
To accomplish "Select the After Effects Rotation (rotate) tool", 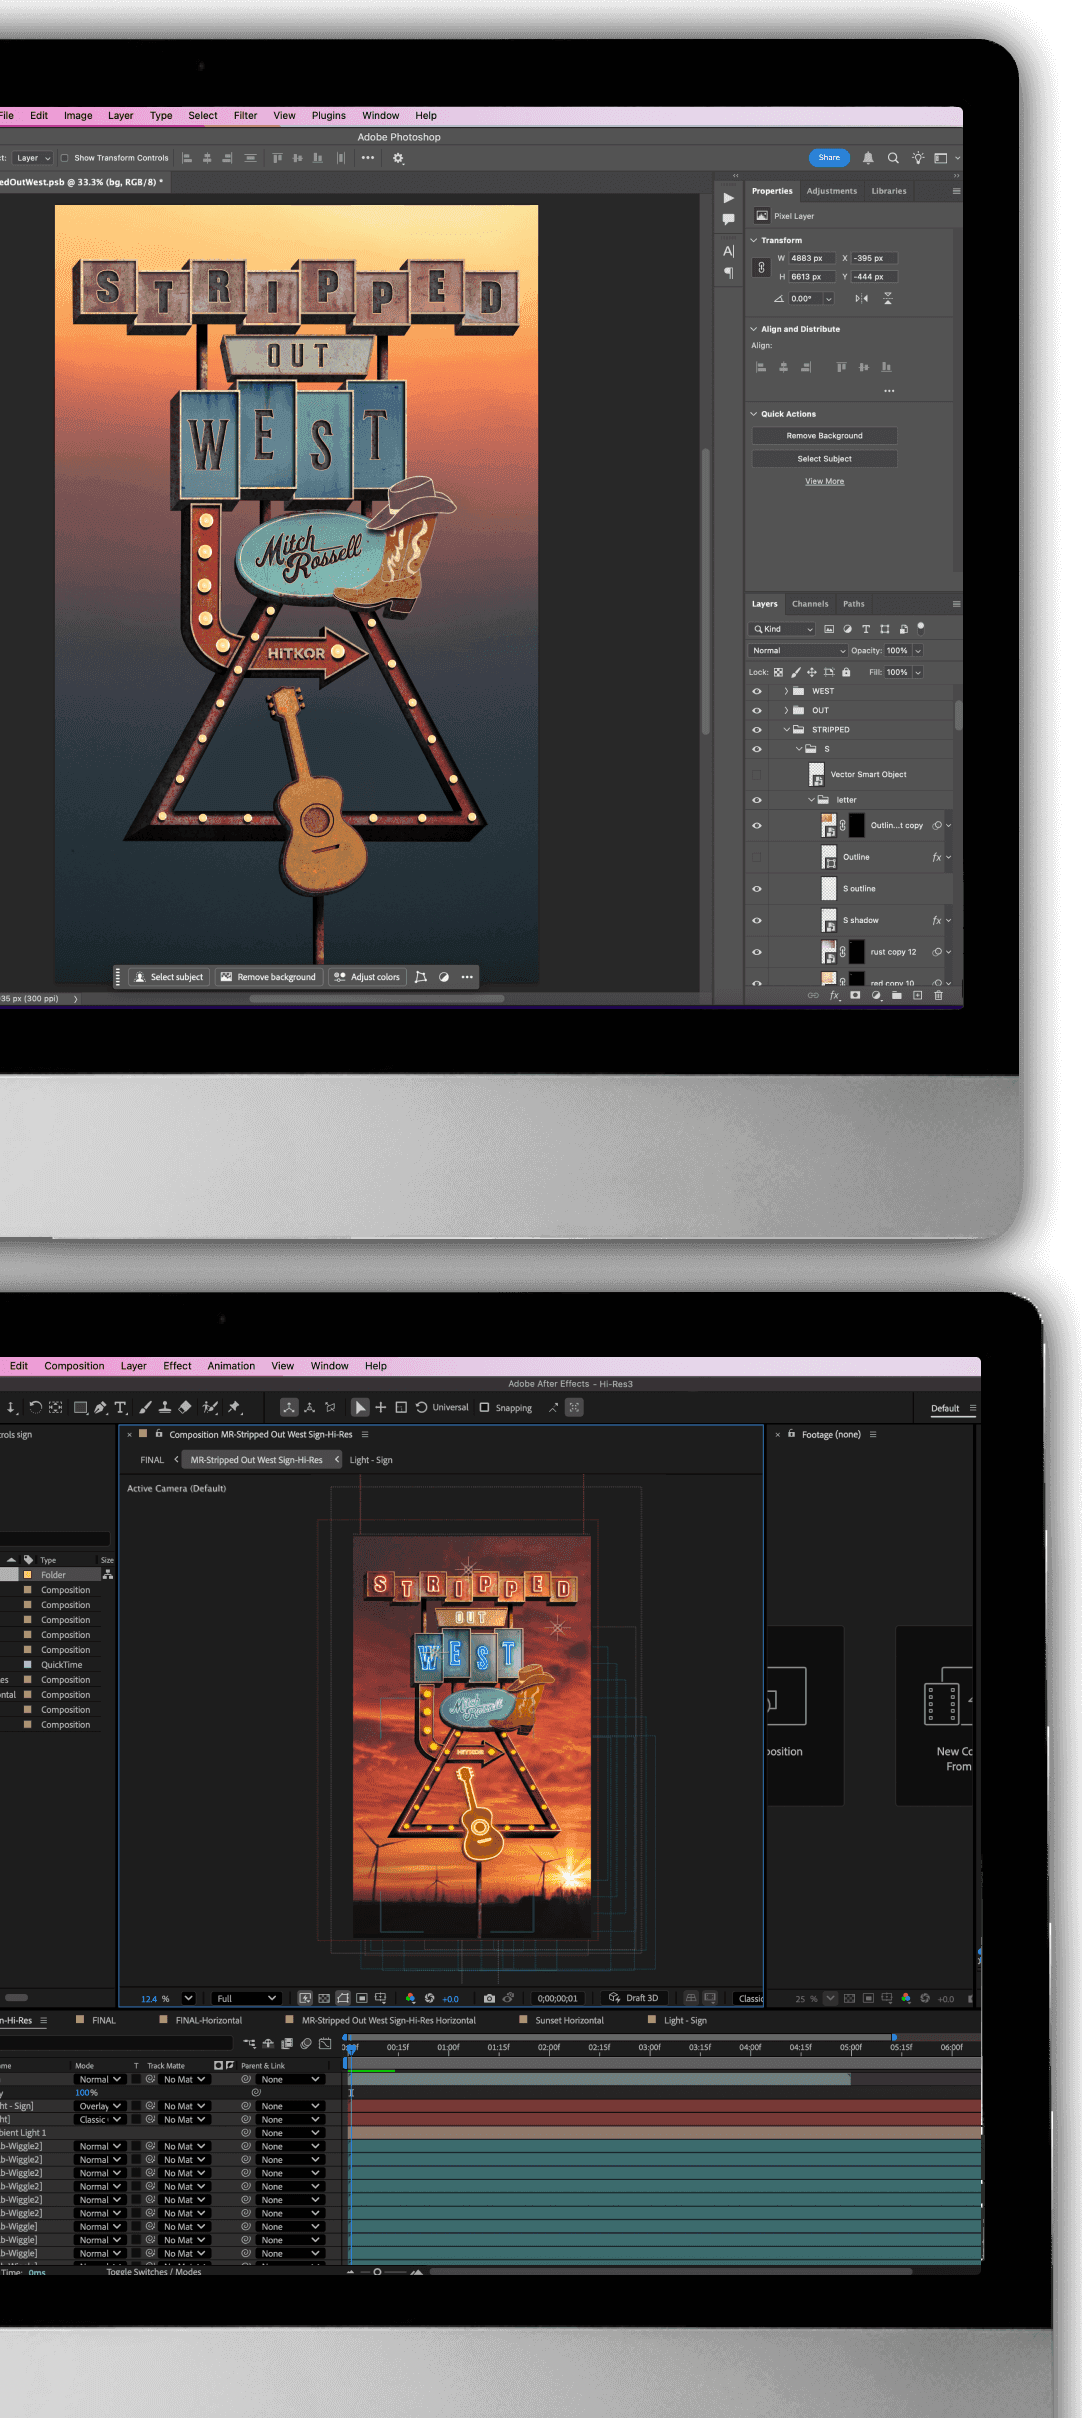I will tap(35, 1408).
